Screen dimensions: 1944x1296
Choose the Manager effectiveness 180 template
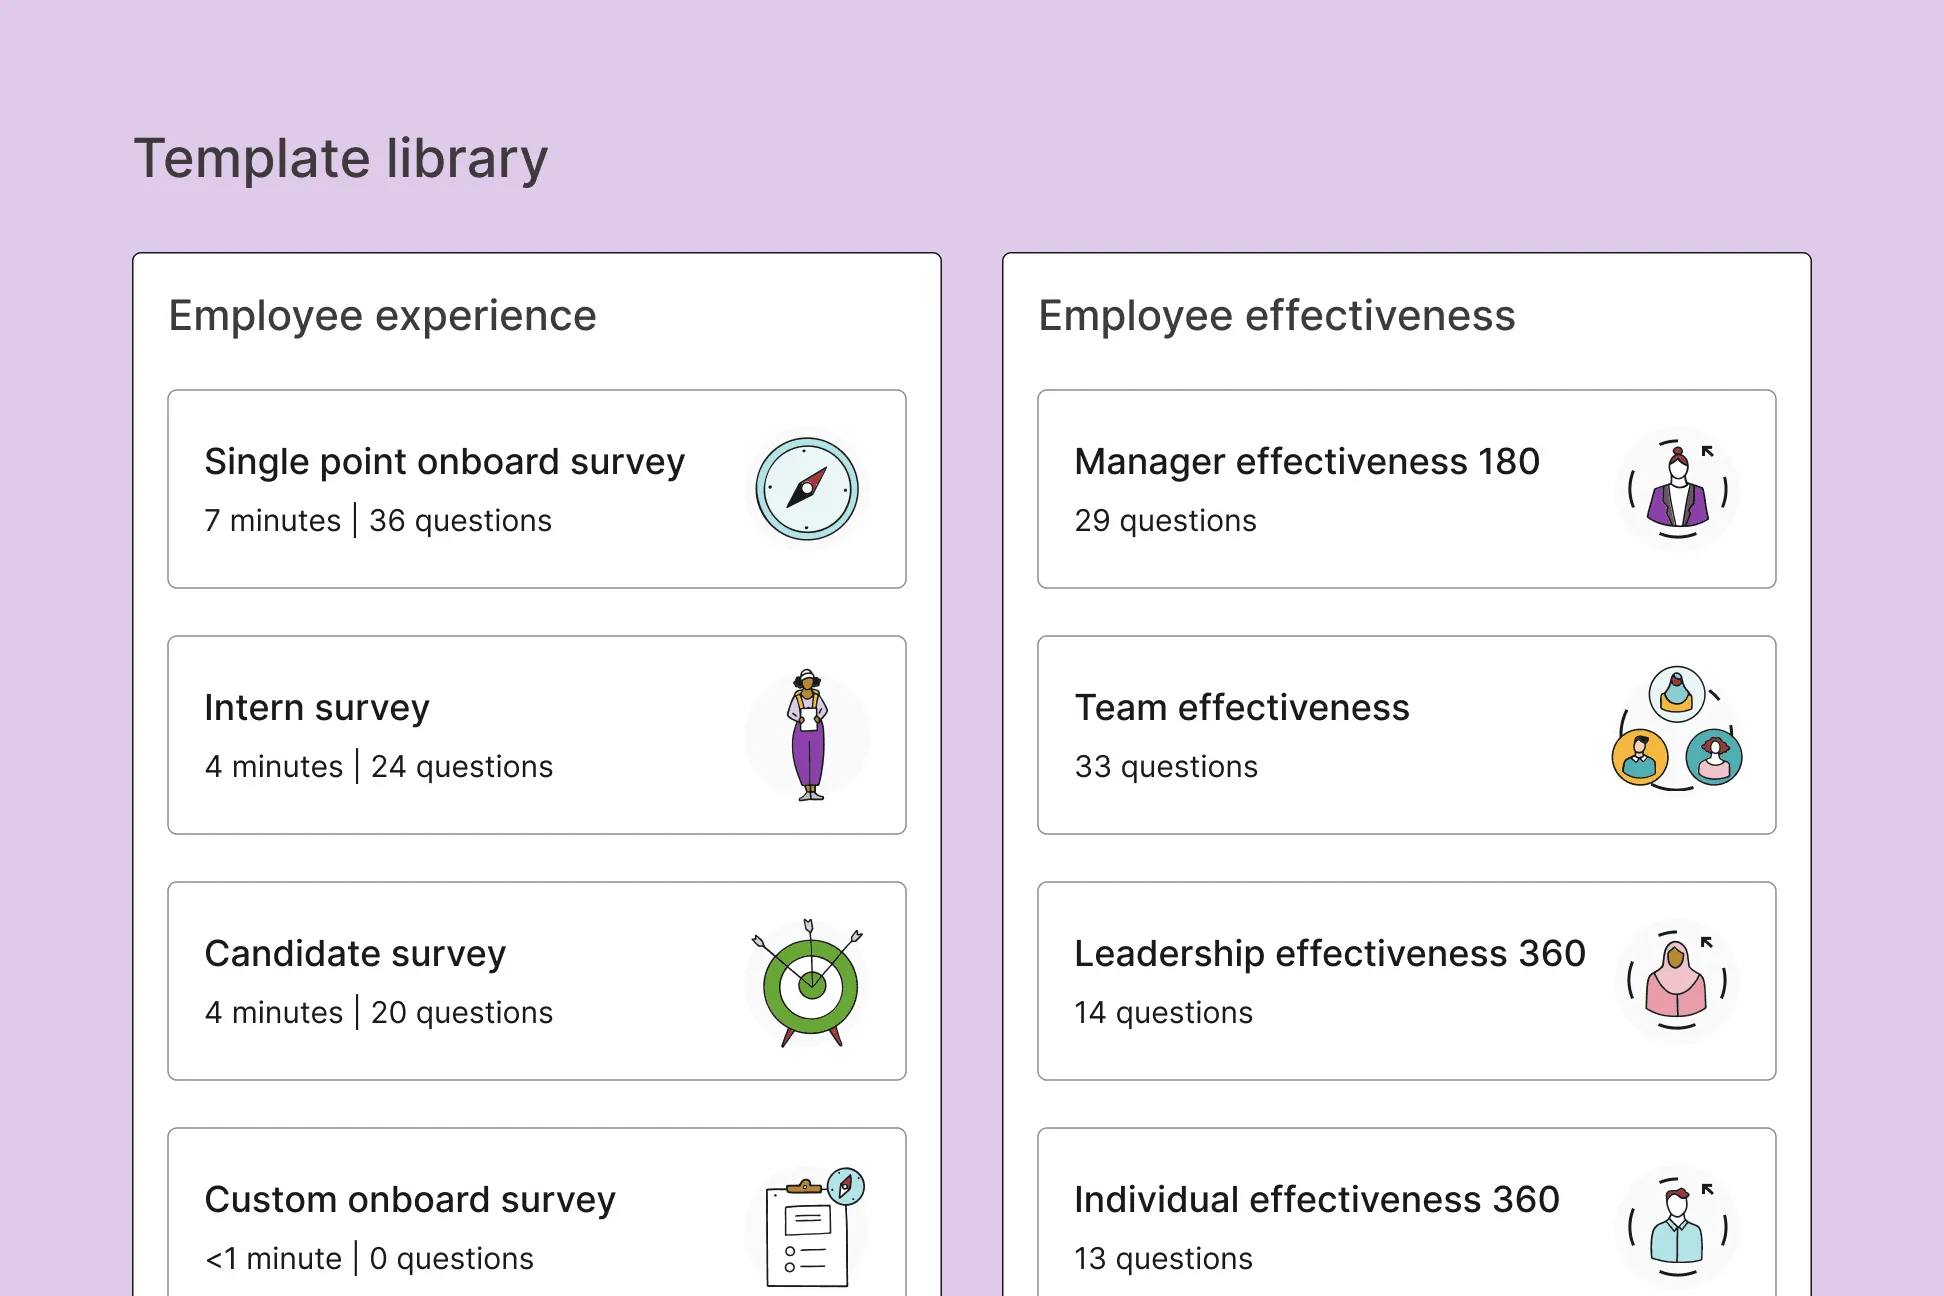coord(1306,462)
